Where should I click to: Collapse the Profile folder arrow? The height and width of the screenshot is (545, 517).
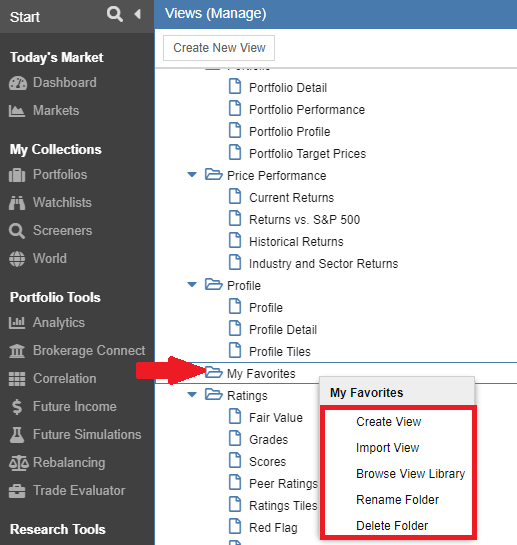(192, 285)
